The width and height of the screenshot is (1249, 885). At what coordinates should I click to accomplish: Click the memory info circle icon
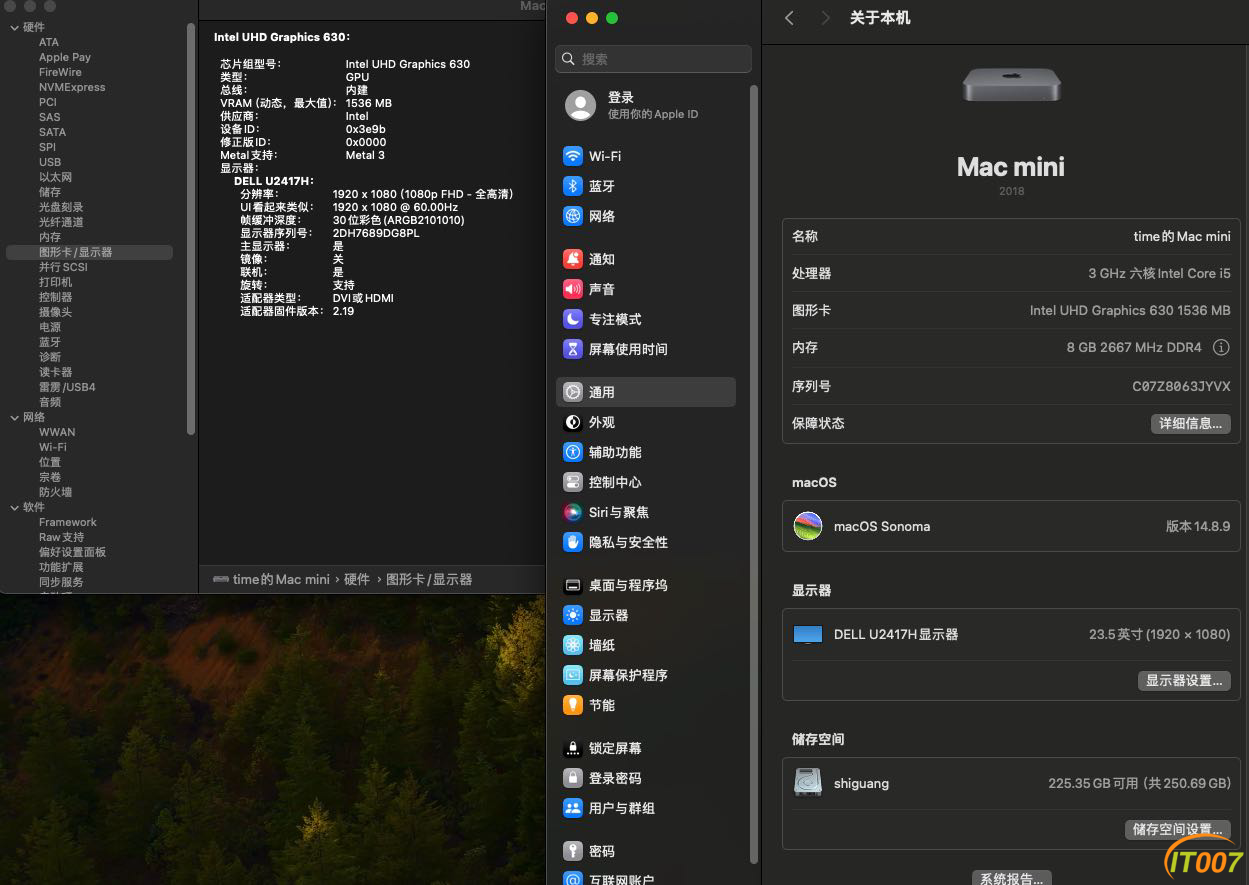point(1221,348)
